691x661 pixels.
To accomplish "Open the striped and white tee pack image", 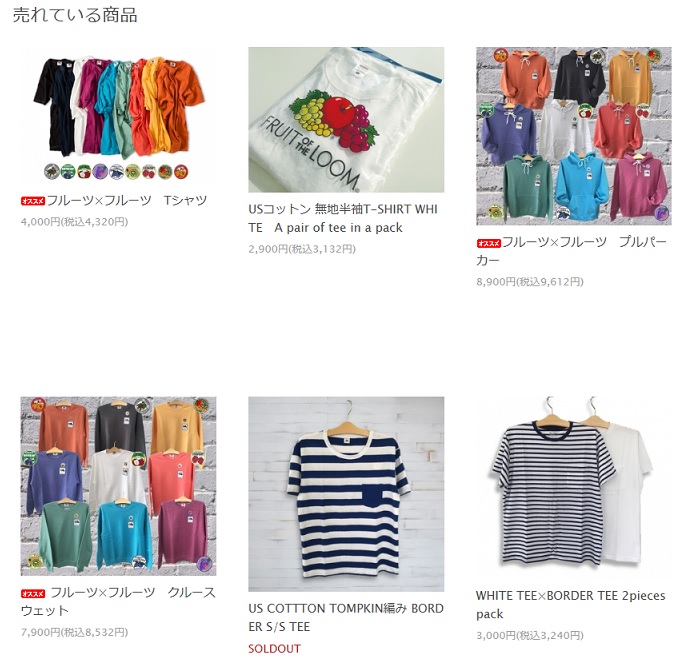I will click(574, 488).
